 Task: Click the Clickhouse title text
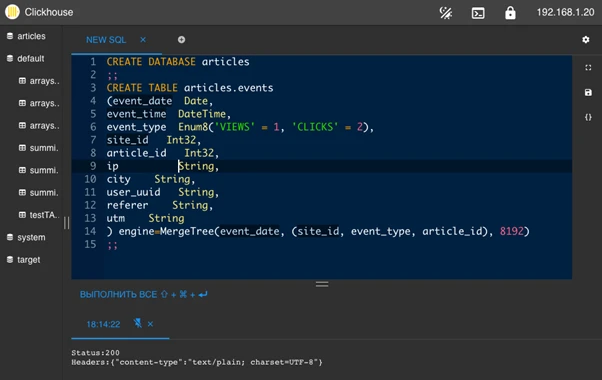[x=49, y=12]
